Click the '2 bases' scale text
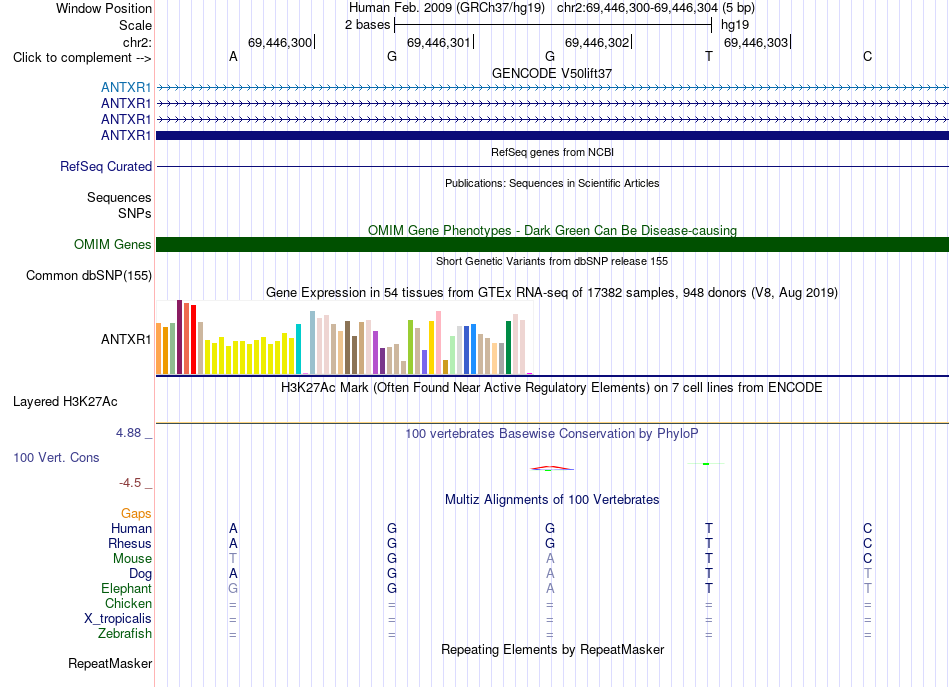The width and height of the screenshot is (950, 687). 367,25
